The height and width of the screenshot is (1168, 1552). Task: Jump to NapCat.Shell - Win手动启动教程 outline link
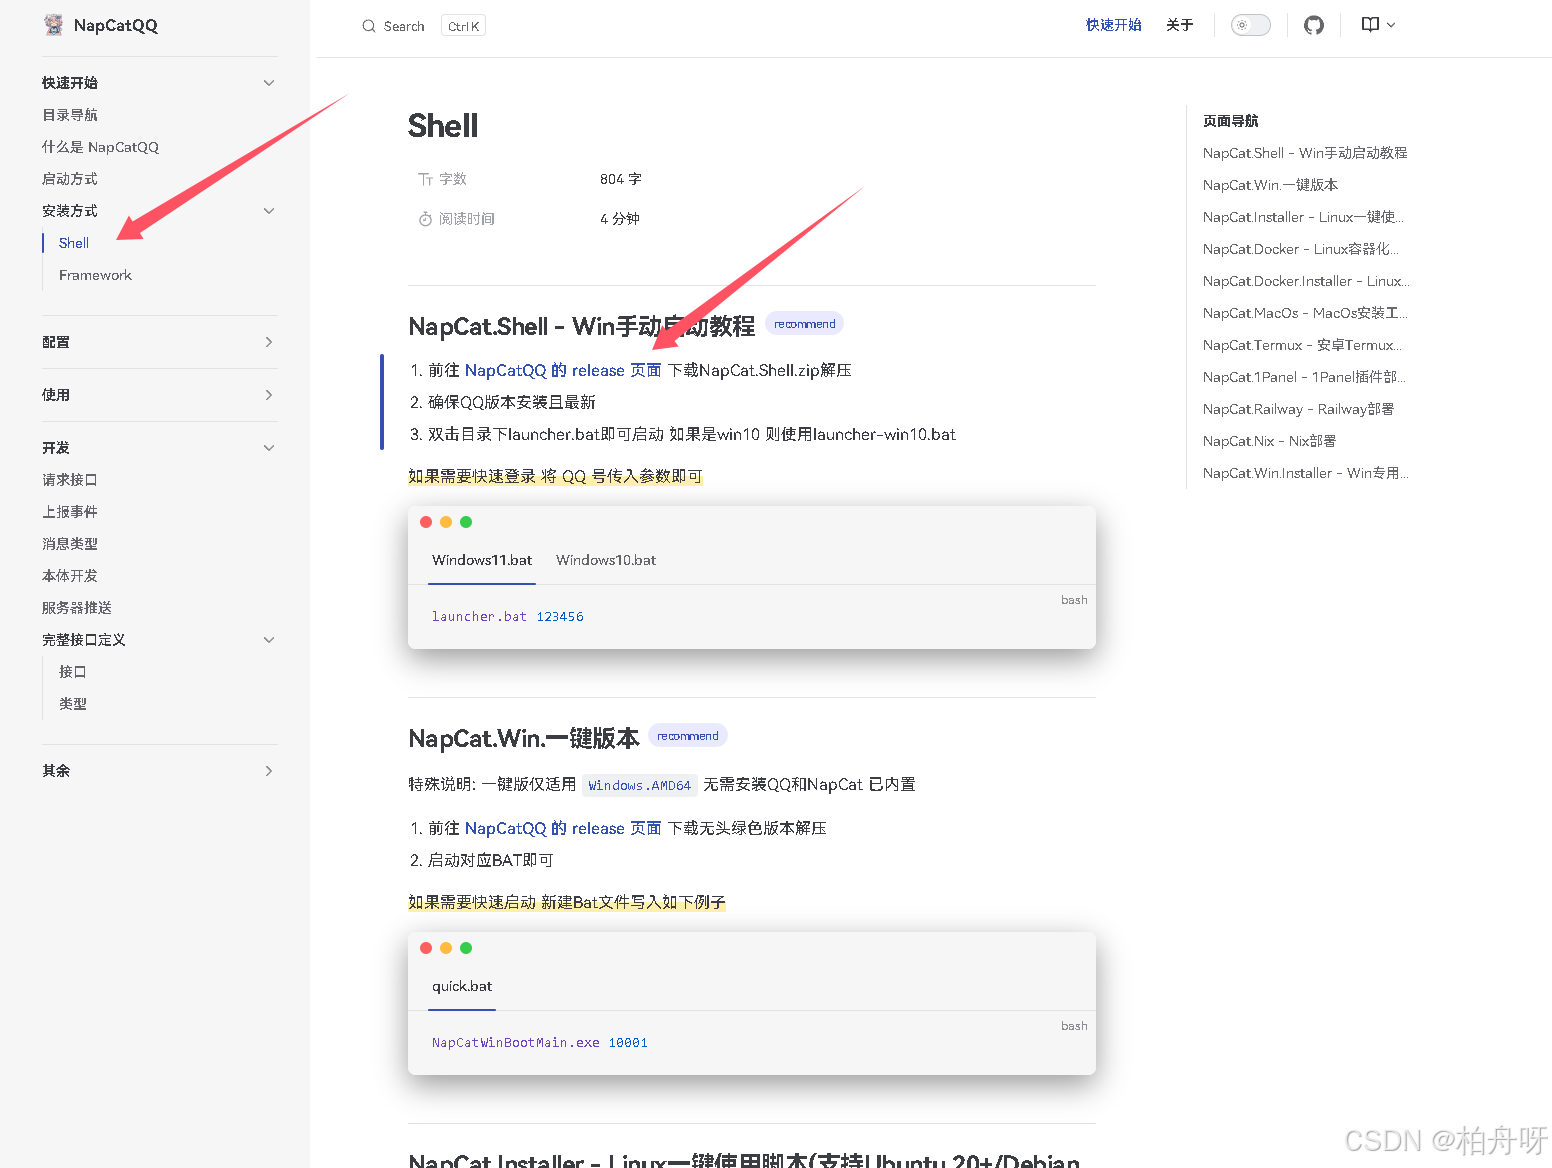click(1305, 153)
